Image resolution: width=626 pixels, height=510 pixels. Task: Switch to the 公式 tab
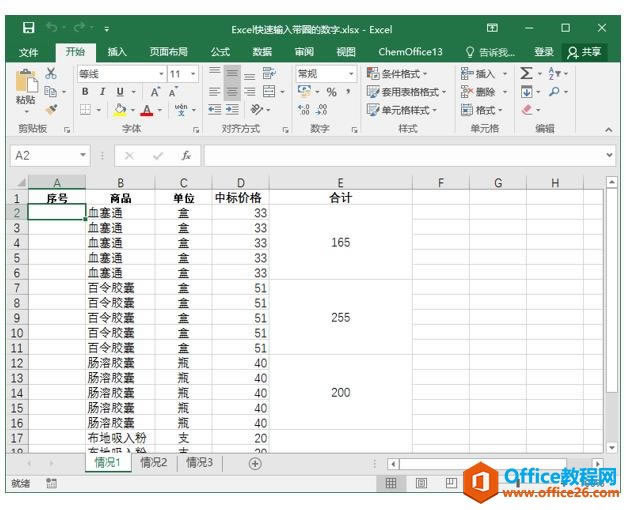(x=220, y=52)
